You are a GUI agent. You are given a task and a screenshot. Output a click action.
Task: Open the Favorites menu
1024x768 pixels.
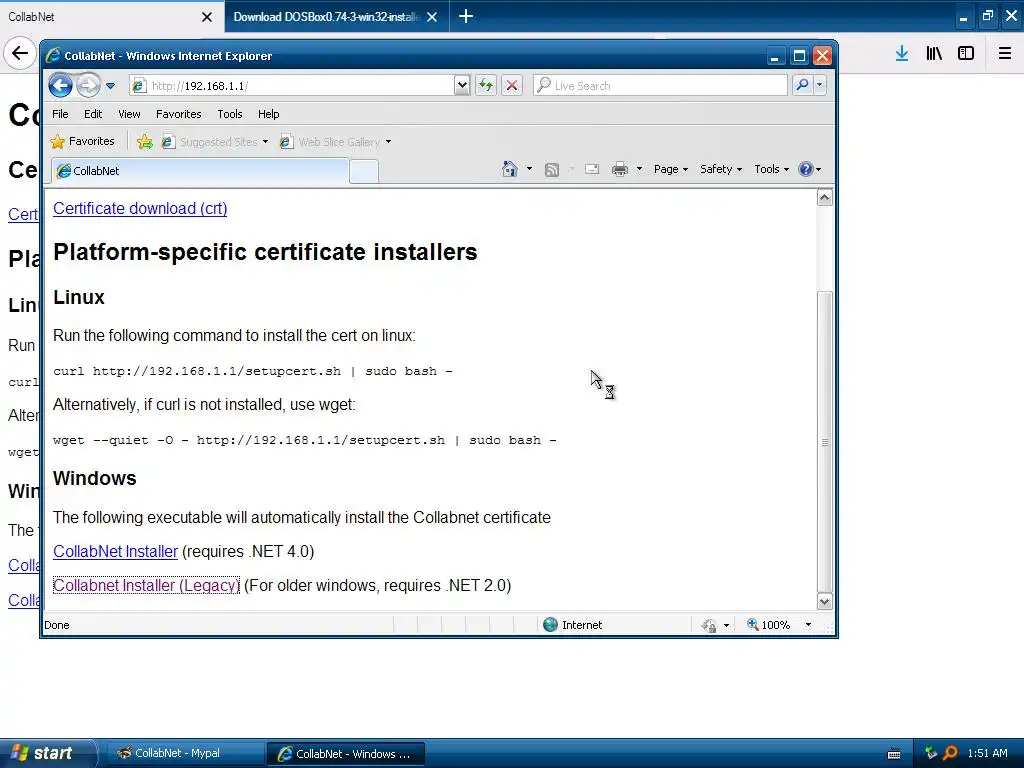click(178, 114)
